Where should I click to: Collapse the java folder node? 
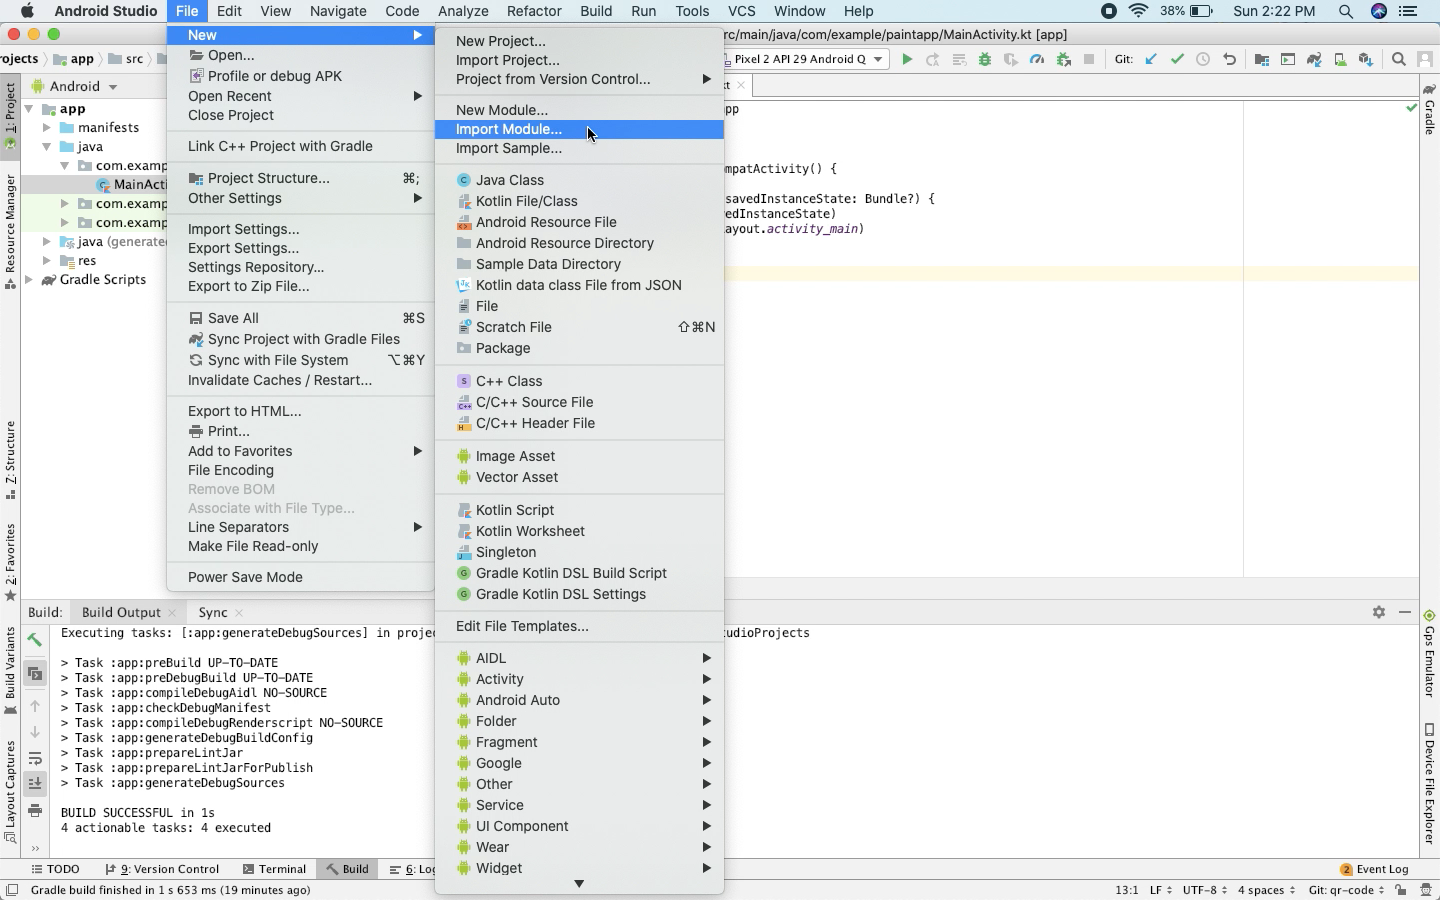[47, 147]
